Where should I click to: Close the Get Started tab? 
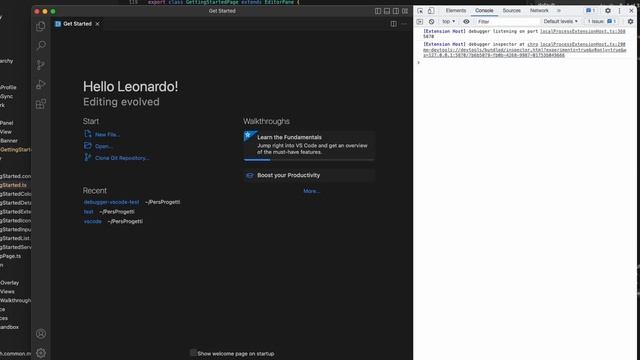tap(97, 24)
